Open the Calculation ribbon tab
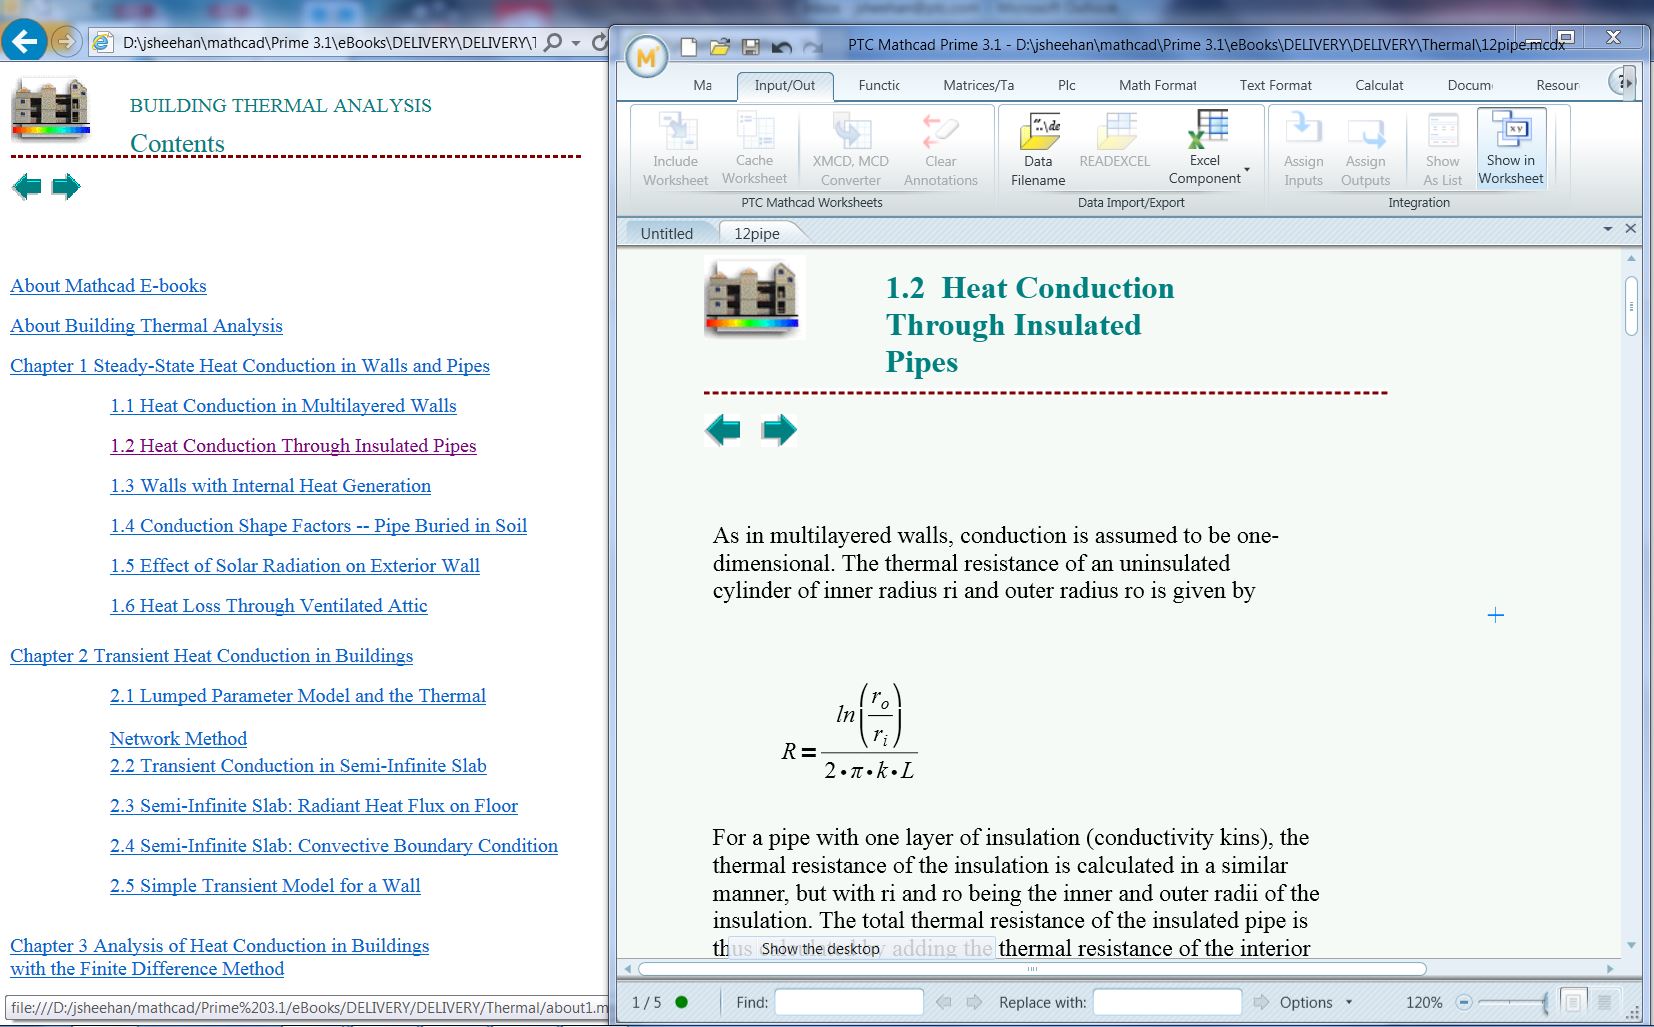Screen dimensions: 1654x1027 [x=1379, y=85]
